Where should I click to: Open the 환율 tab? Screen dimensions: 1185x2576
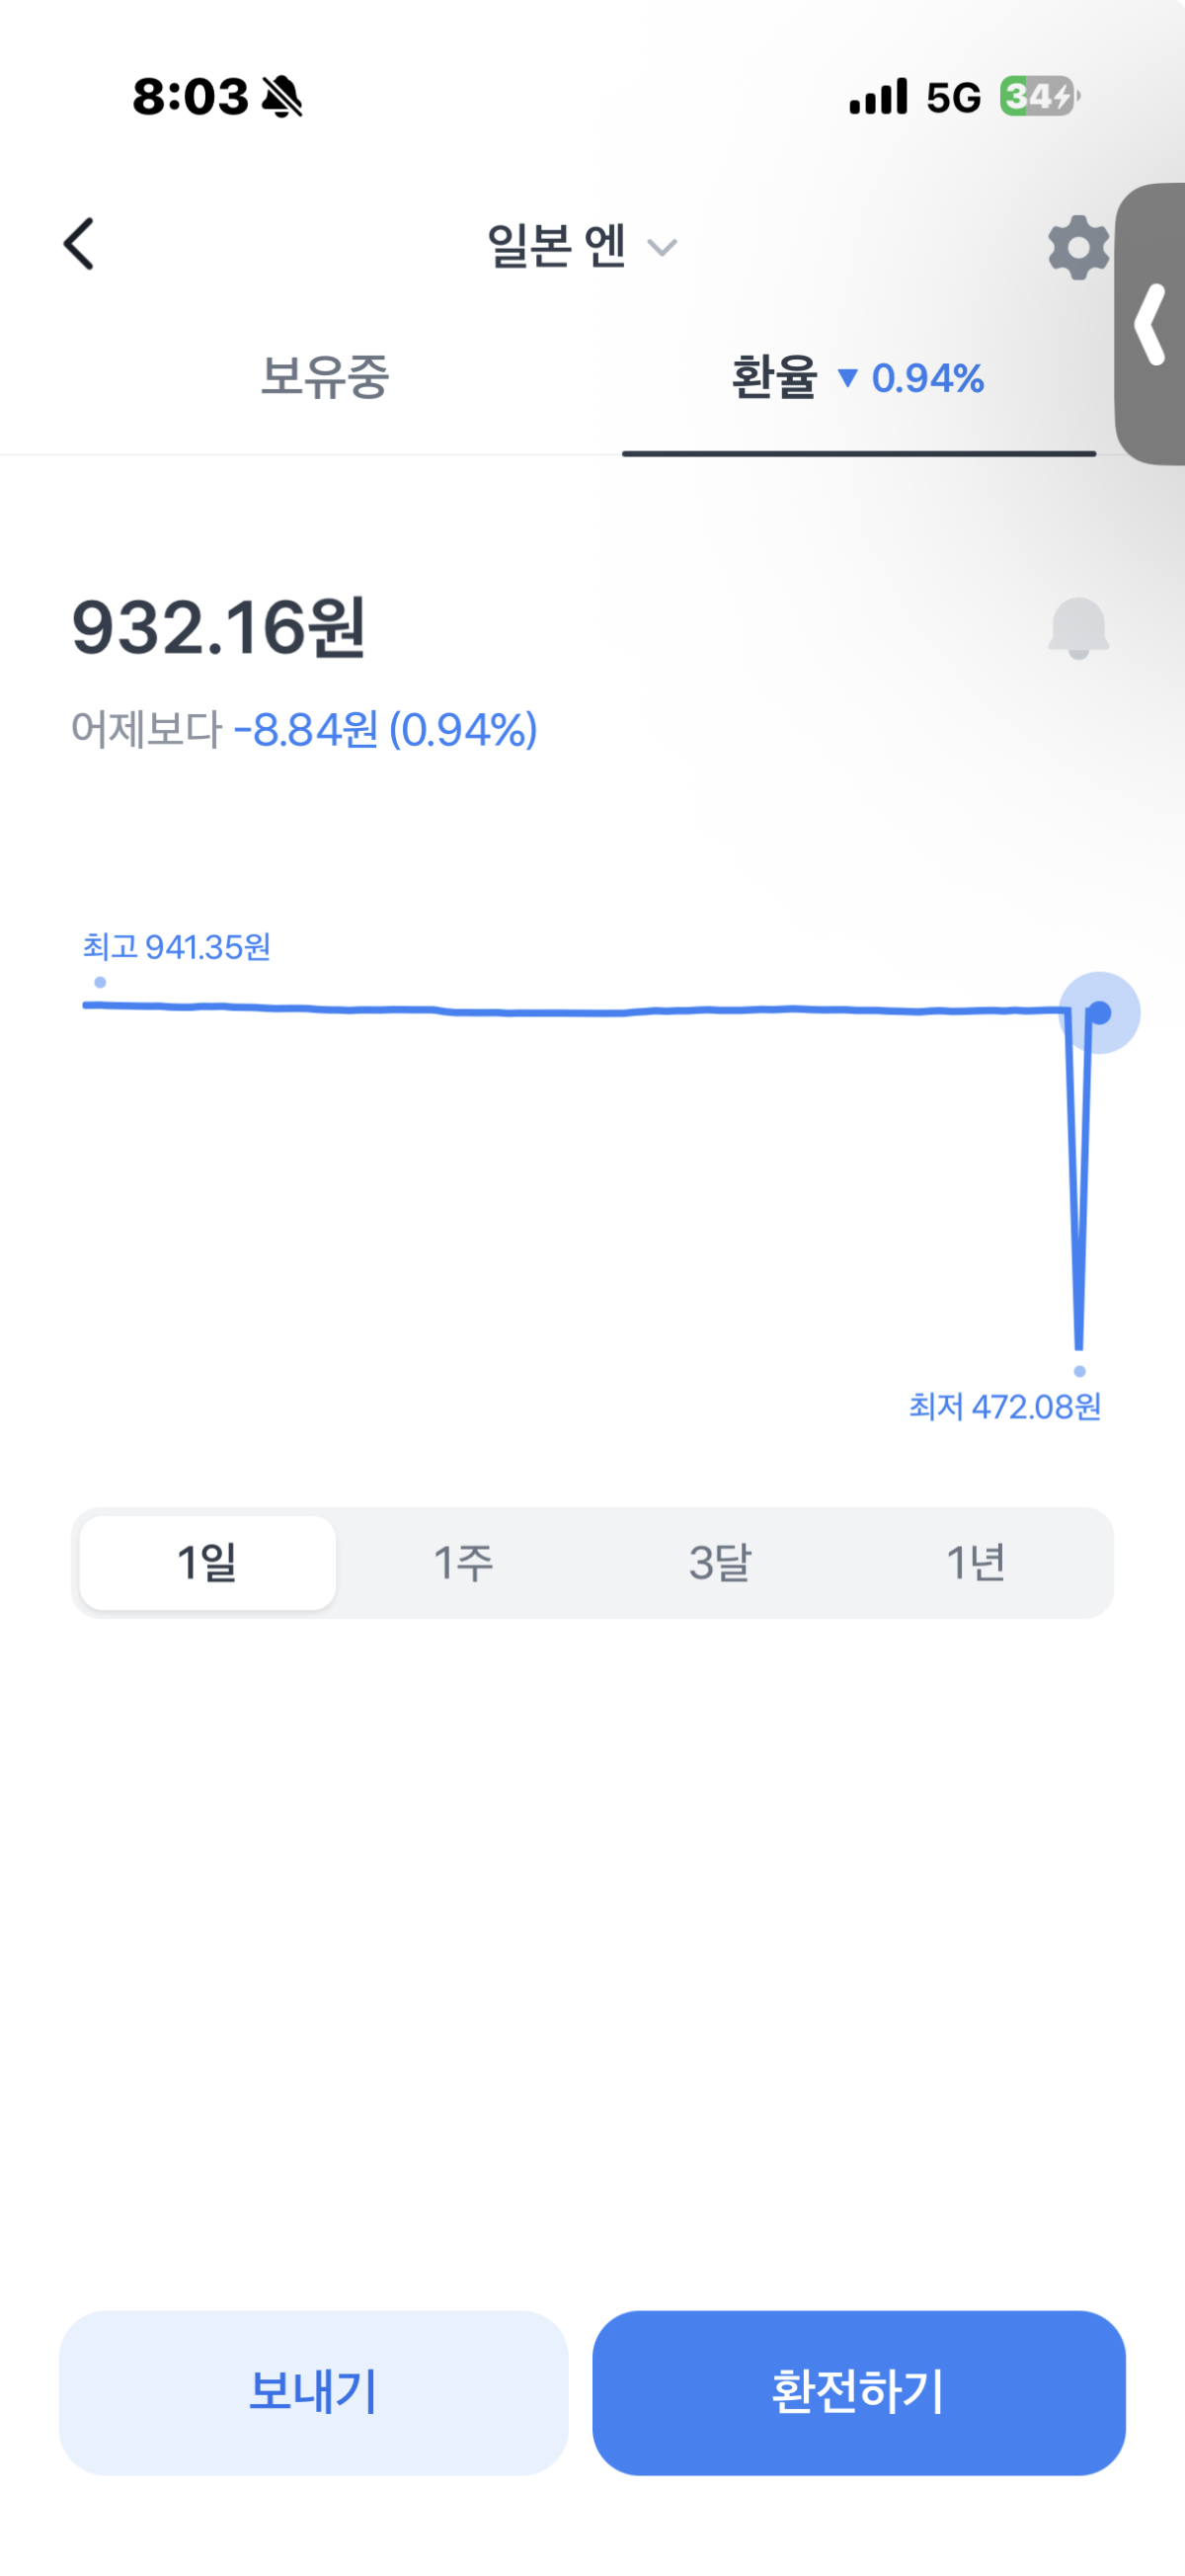coord(774,378)
